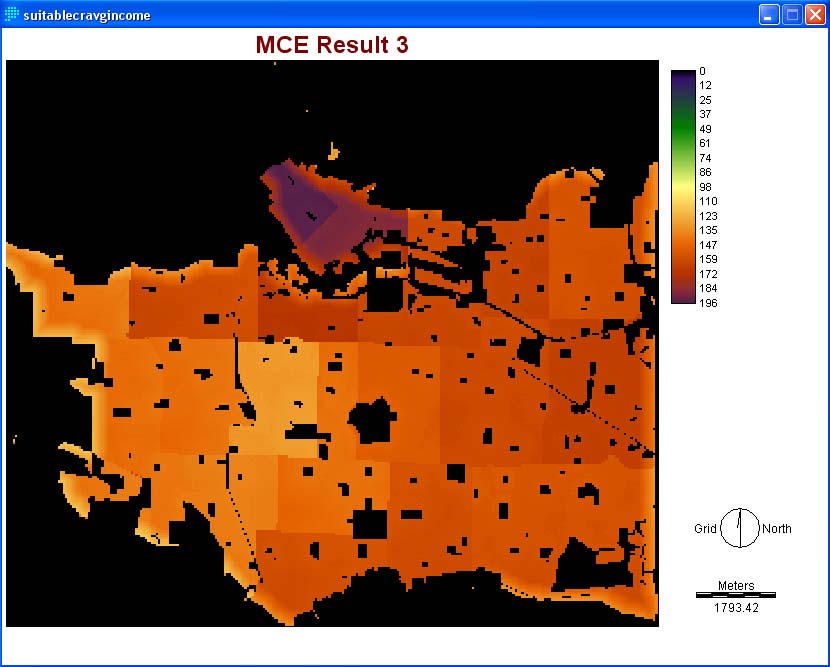Click the legend value 98

[706, 187]
